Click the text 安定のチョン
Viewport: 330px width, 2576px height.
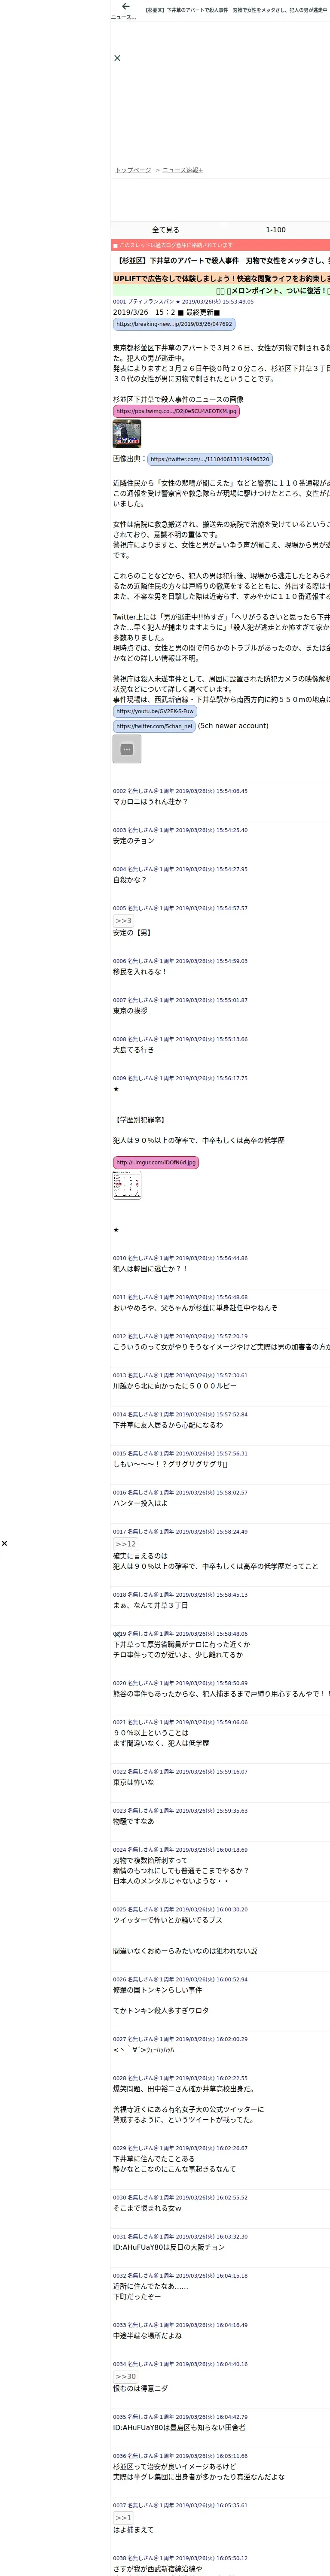click(133, 841)
